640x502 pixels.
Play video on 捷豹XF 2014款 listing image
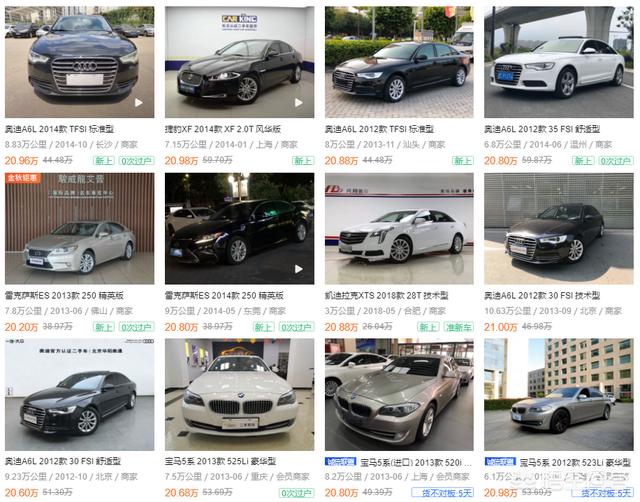pos(299,102)
